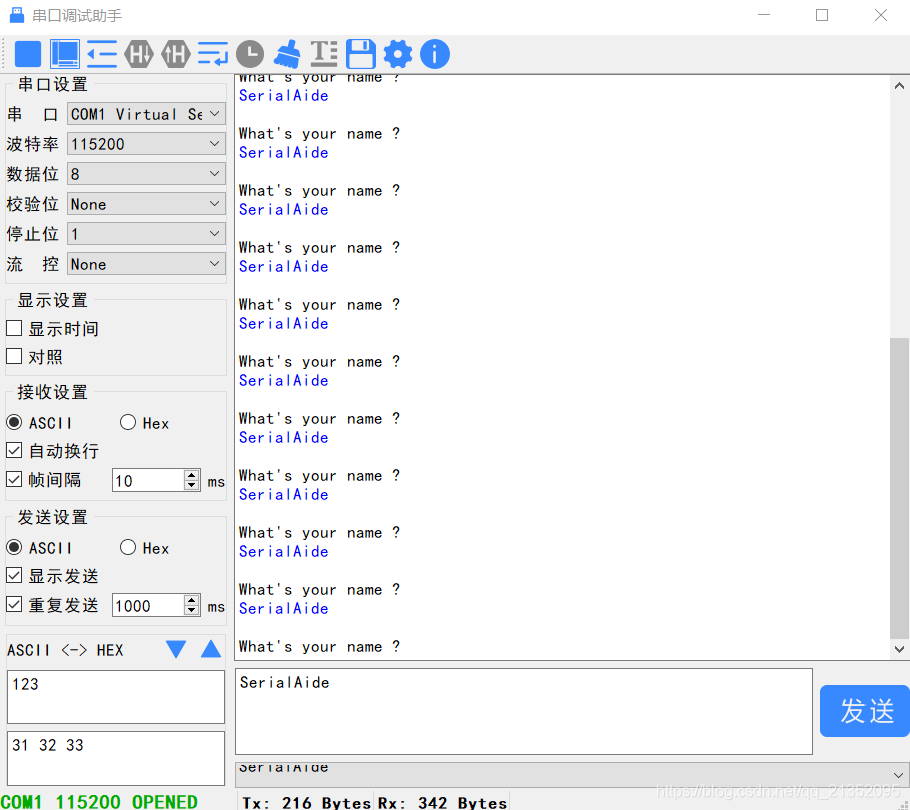Open settings via the gear icon
Screen dimensions: 910x810
398,54
